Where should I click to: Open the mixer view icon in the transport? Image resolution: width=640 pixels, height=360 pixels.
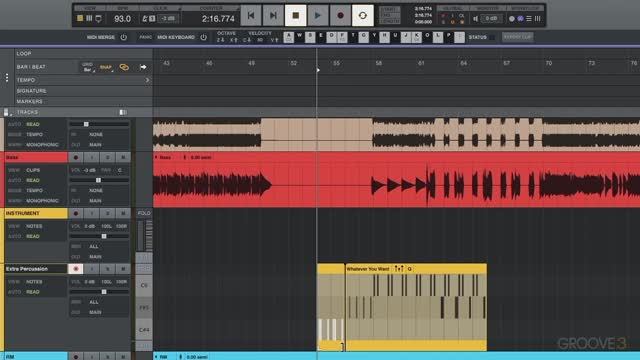(89, 18)
